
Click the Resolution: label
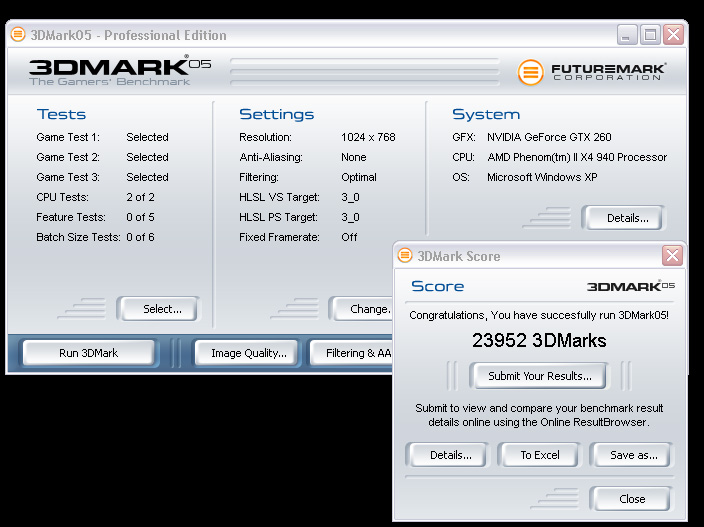coord(265,137)
